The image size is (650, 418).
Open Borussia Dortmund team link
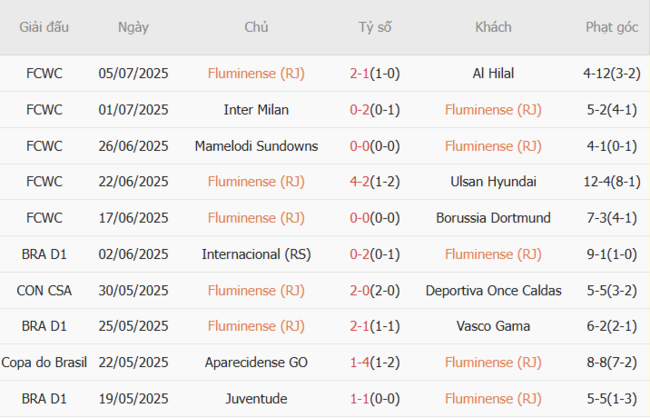[x=493, y=218]
